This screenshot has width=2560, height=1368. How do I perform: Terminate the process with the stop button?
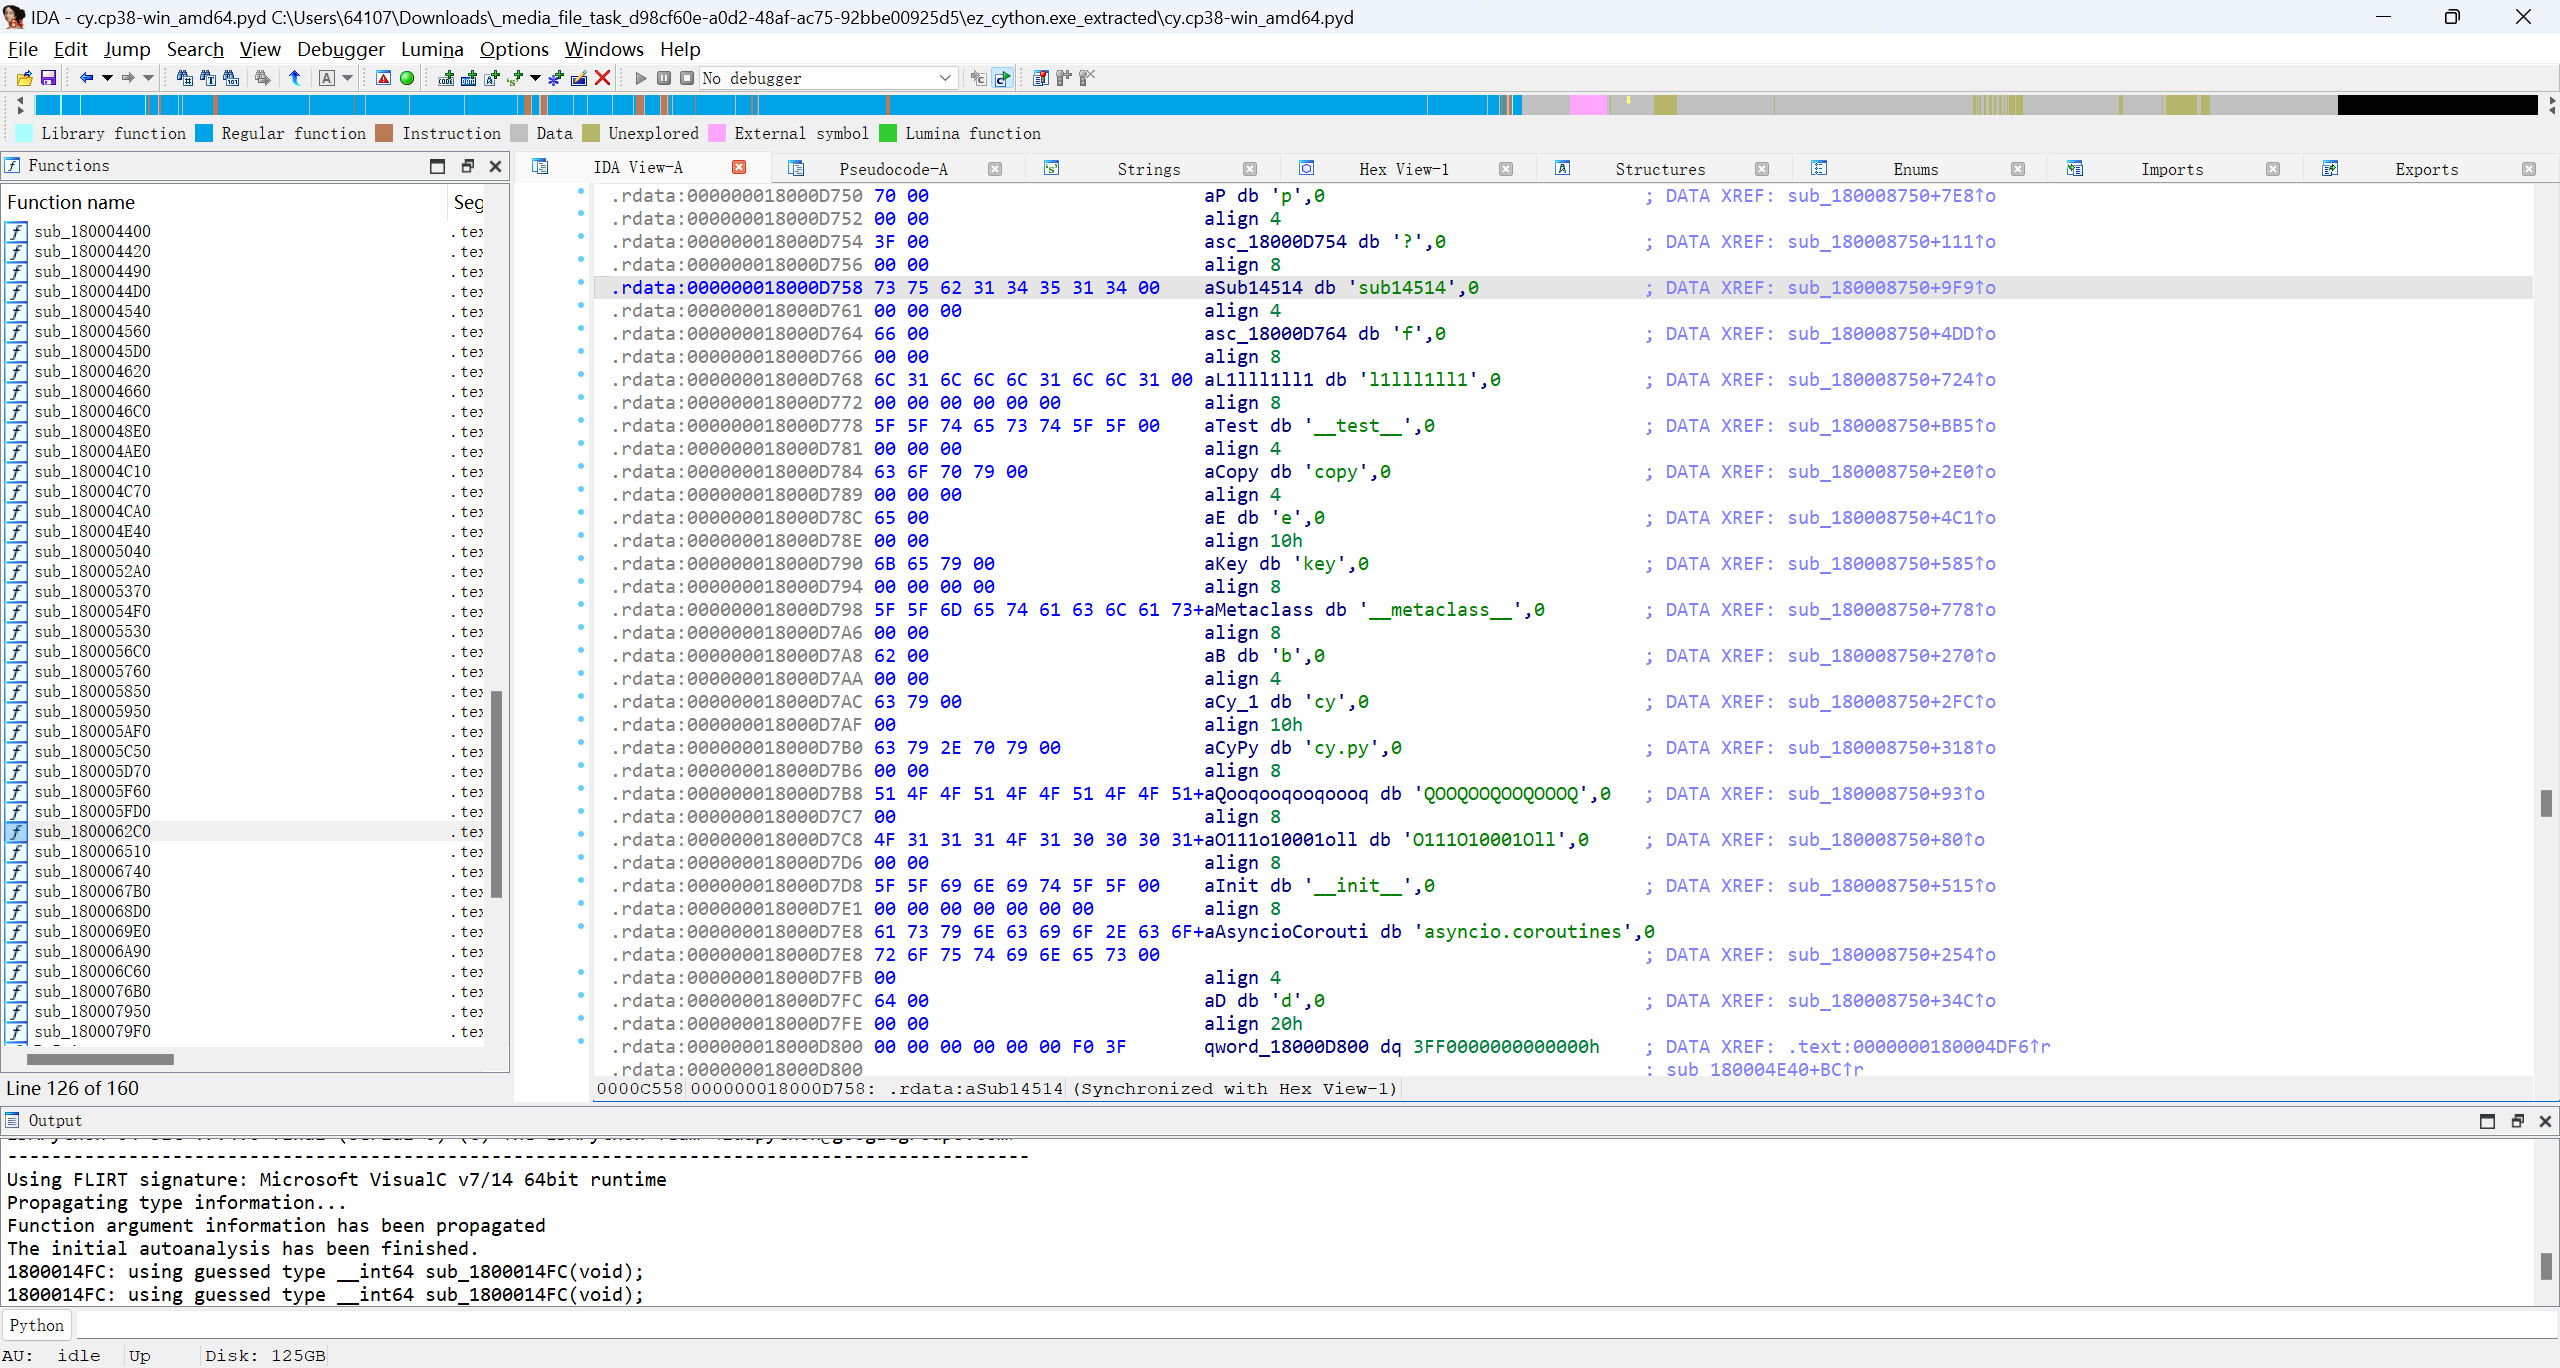tap(687, 78)
